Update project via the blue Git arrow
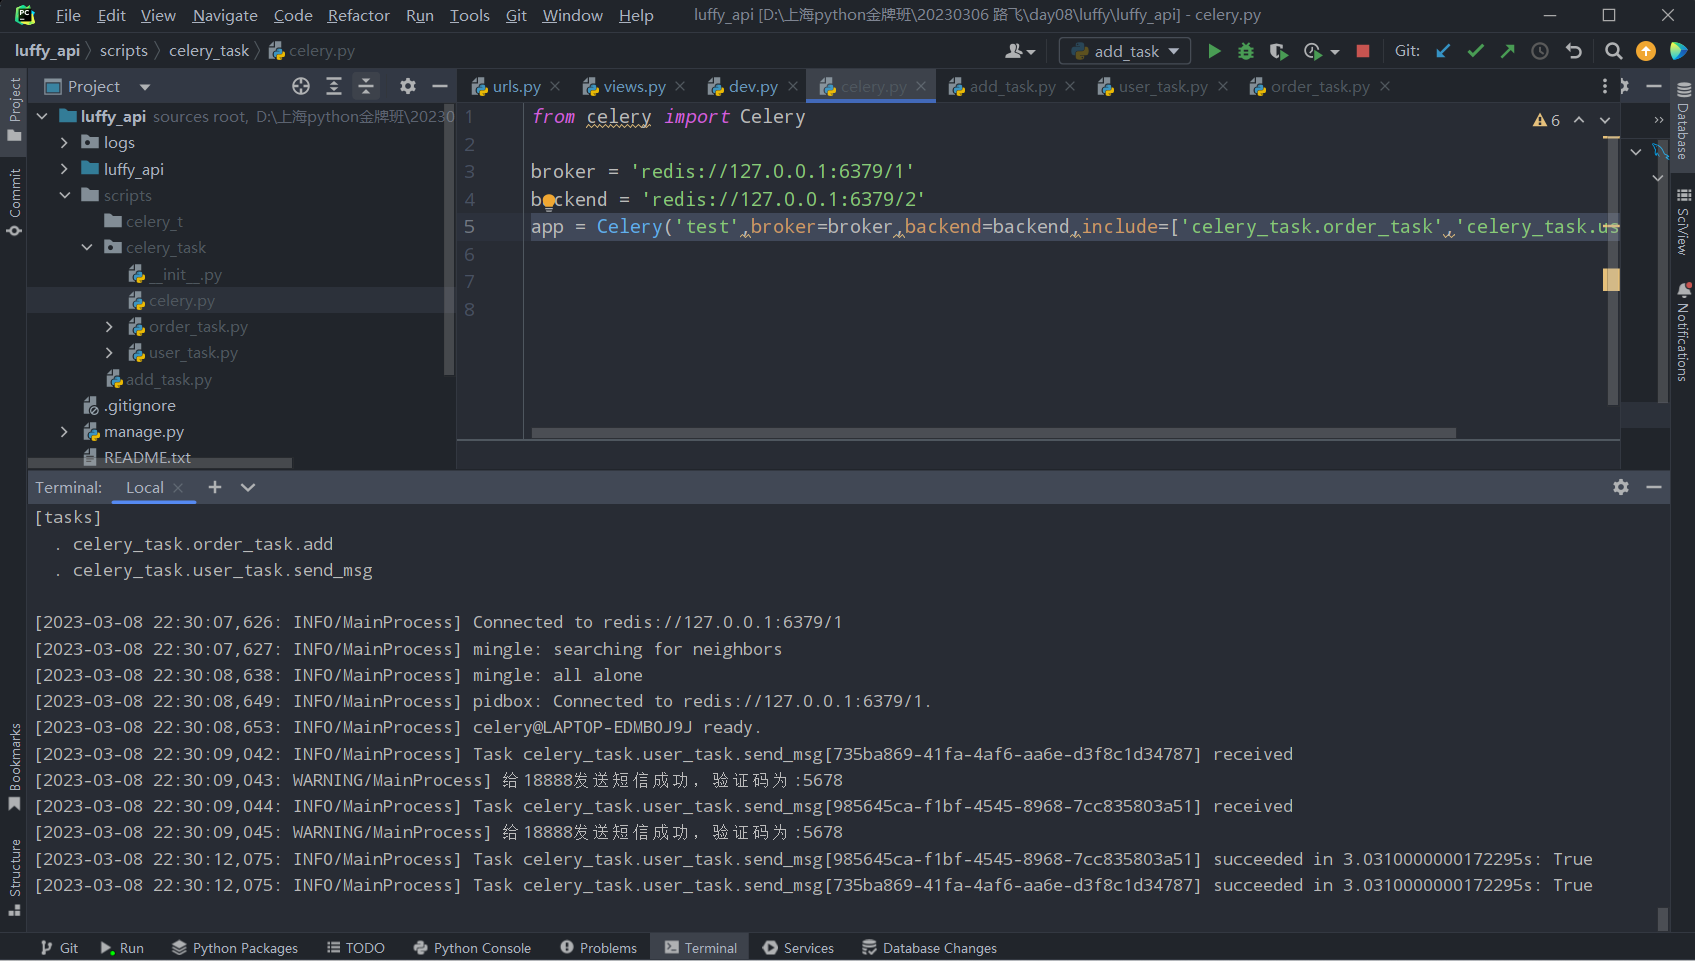 (x=1443, y=51)
